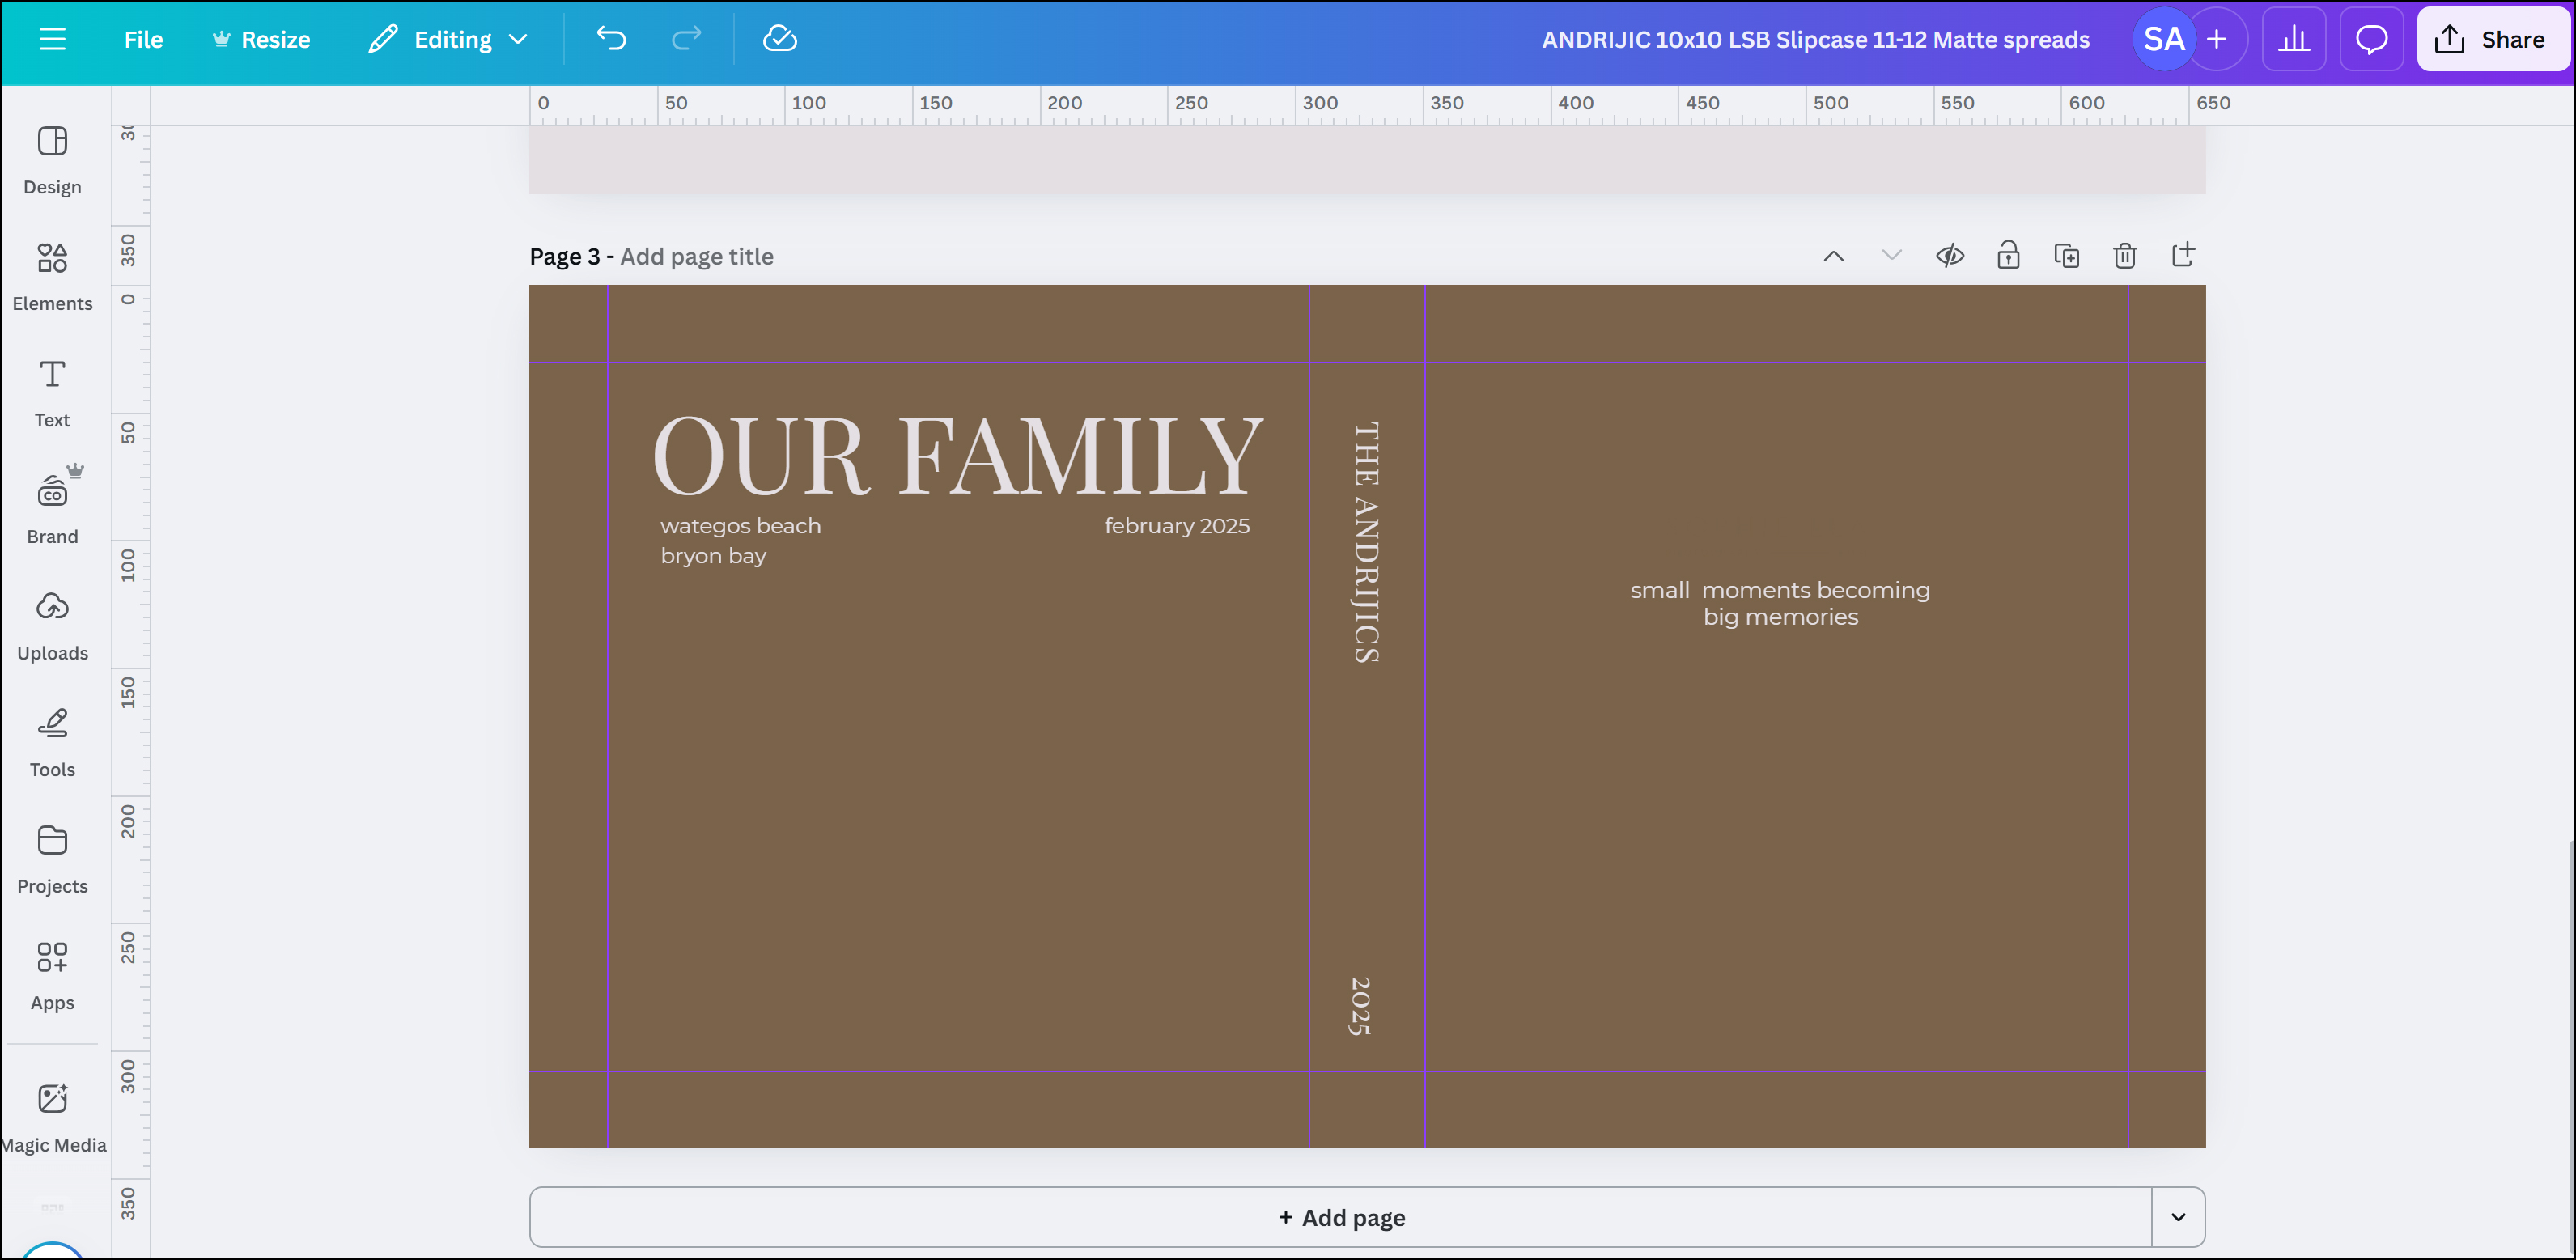
Task: Click the Page 3 label
Action: coord(565,256)
